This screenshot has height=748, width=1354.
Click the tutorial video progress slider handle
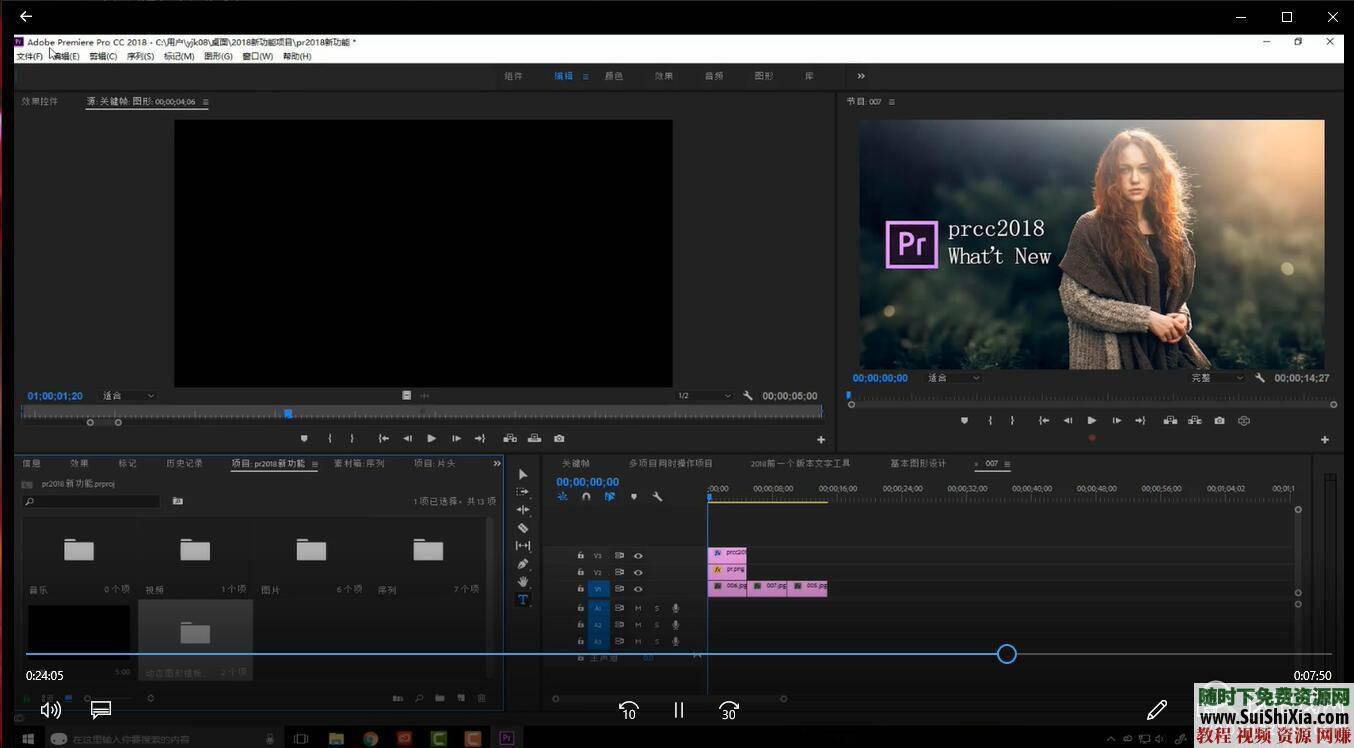[x=1006, y=653]
